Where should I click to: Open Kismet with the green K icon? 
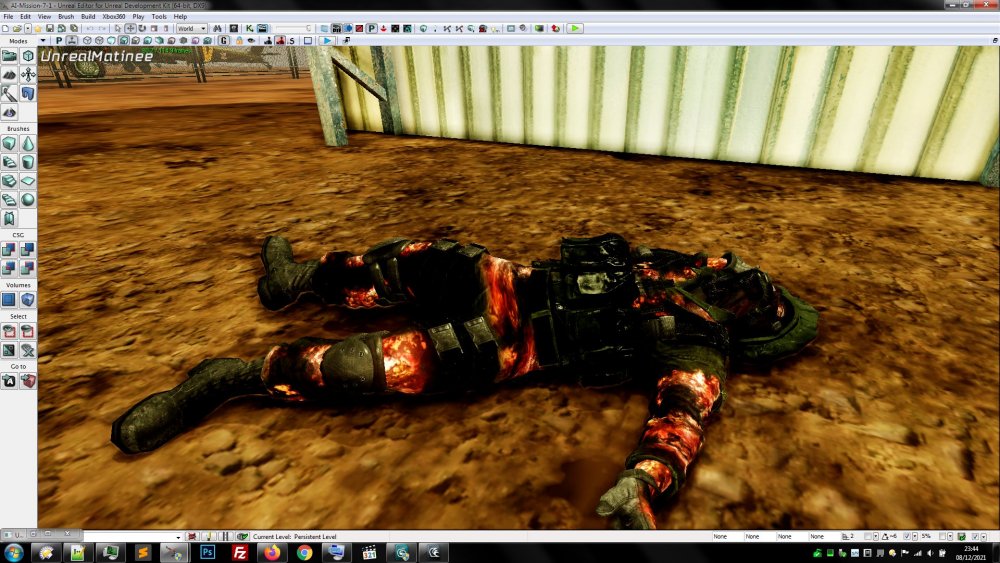pyautogui.click(x=248, y=28)
